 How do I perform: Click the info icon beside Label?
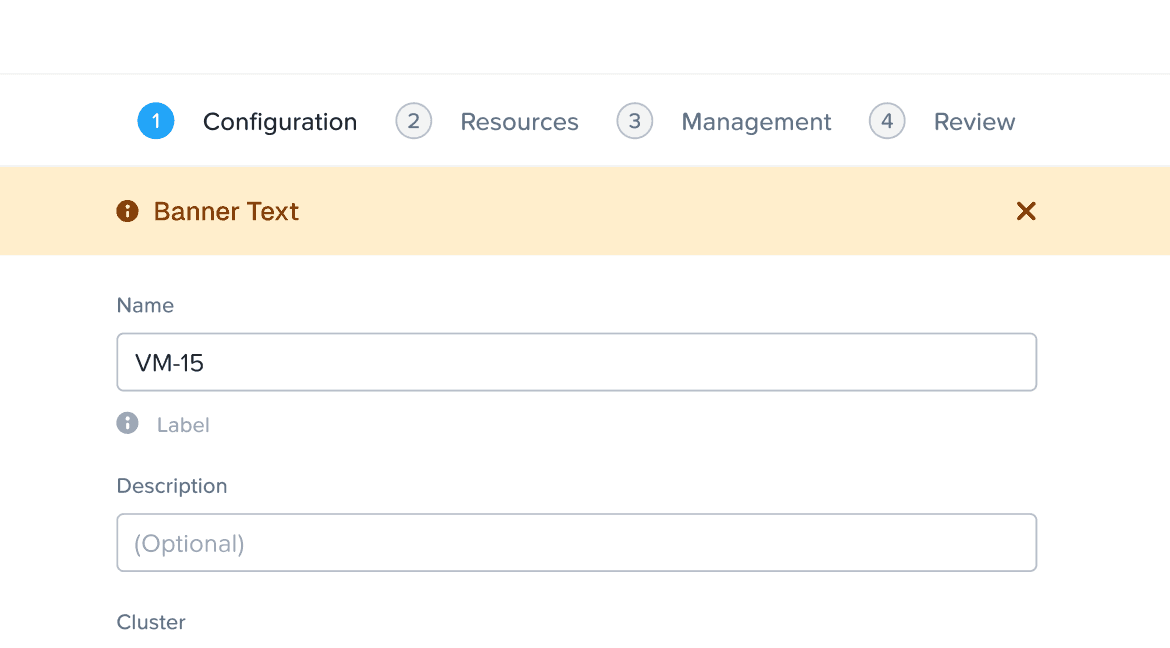click(x=127, y=423)
